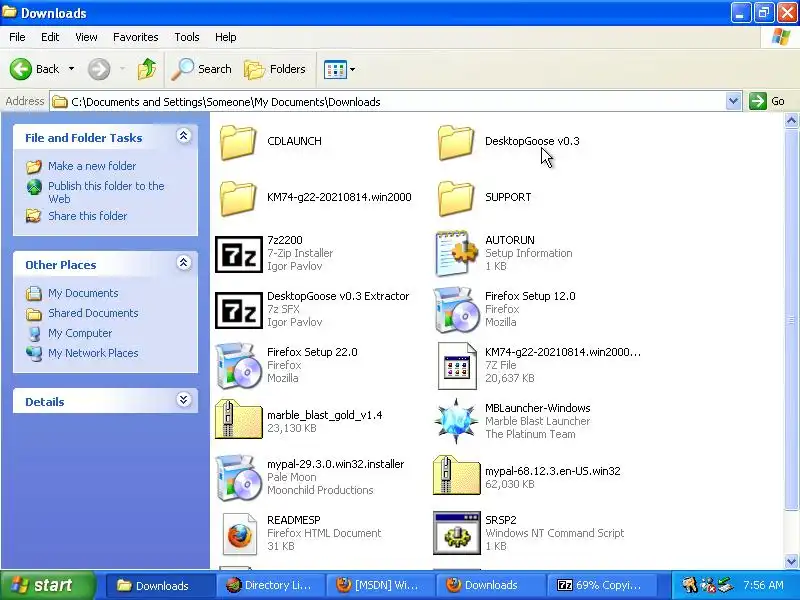The image size is (800, 600).
Task: Click the text label MBLauncher-Windows
Action: (538, 408)
